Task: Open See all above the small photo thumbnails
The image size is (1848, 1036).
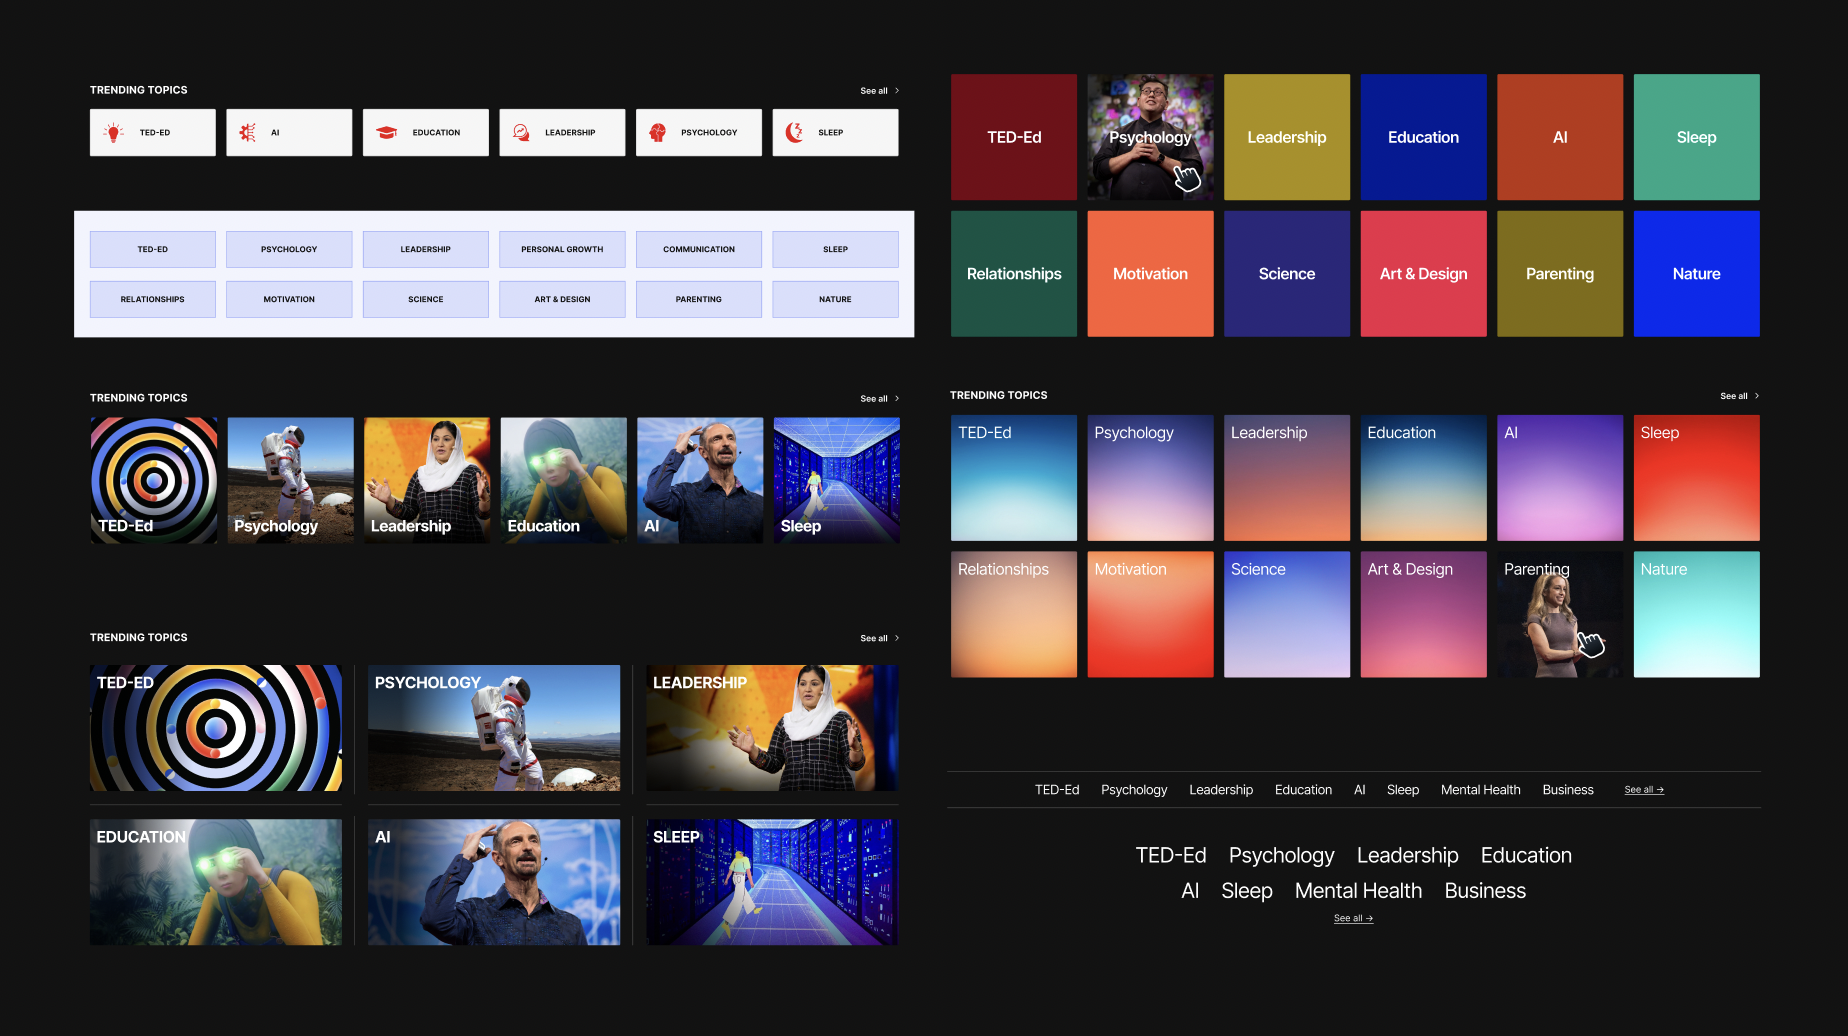Action: [879, 399]
